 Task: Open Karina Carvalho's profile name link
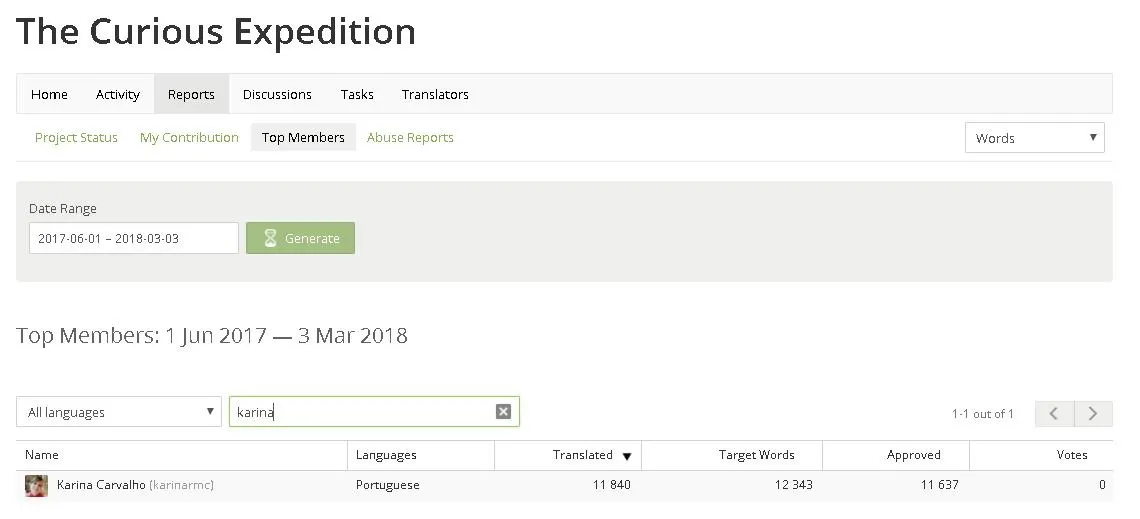point(101,485)
